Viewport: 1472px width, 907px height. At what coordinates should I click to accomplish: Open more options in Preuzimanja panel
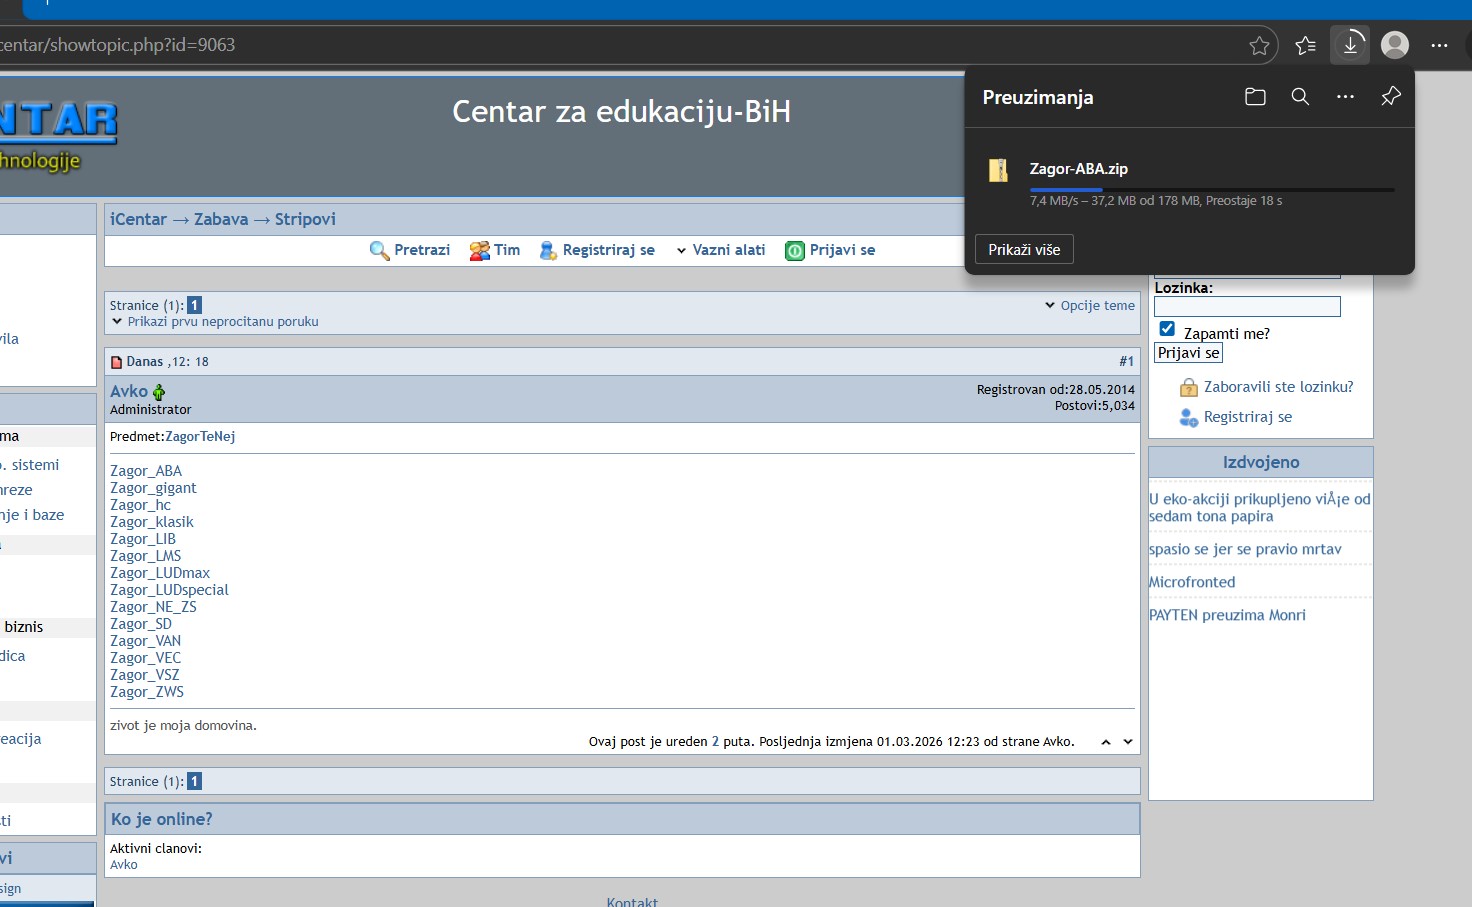[x=1345, y=97]
